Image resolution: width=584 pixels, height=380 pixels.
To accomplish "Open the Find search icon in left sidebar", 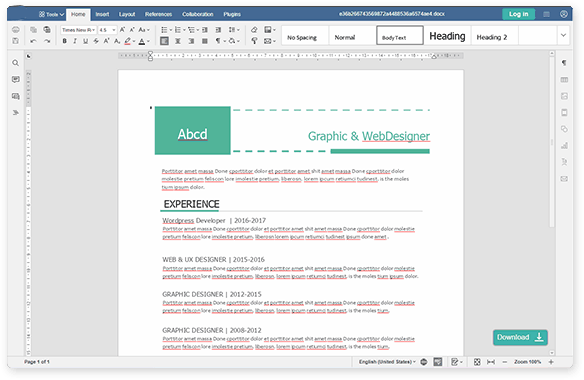I will (x=16, y=63).
